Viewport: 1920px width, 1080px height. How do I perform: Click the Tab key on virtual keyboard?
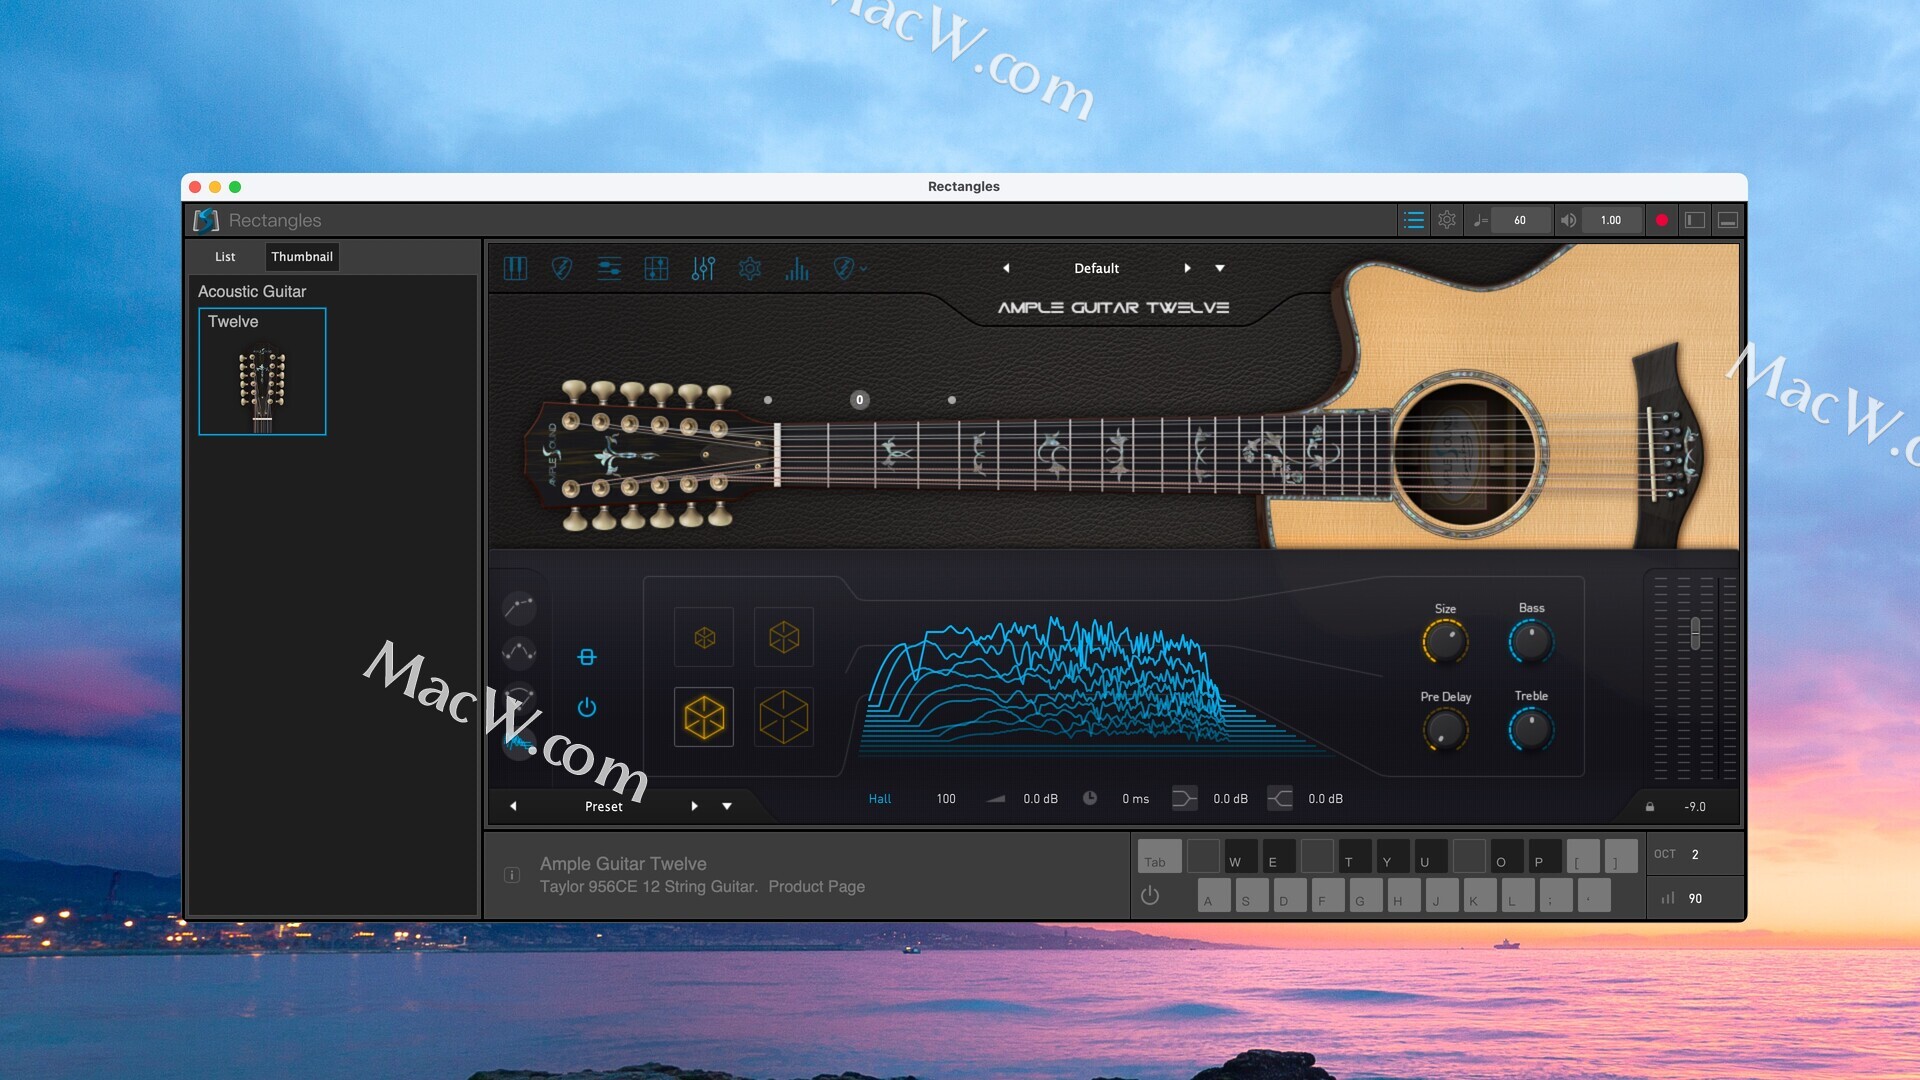click(1160, 857)
